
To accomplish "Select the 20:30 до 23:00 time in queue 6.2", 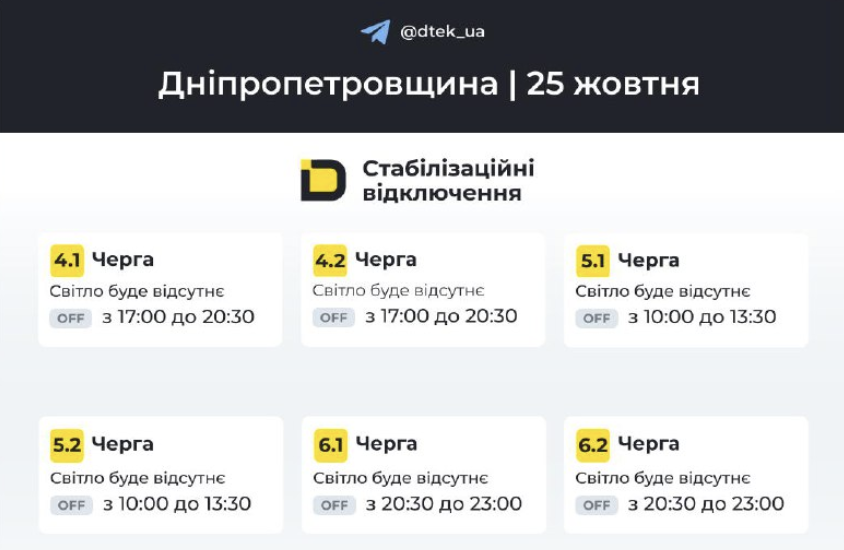I will pos(706,504).
